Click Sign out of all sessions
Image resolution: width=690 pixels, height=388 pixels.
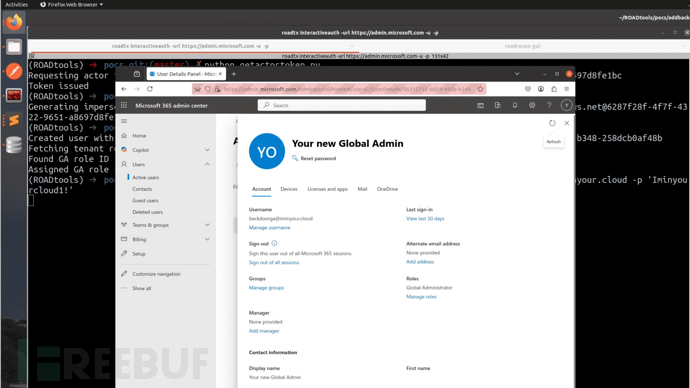(x=274, y=263)
